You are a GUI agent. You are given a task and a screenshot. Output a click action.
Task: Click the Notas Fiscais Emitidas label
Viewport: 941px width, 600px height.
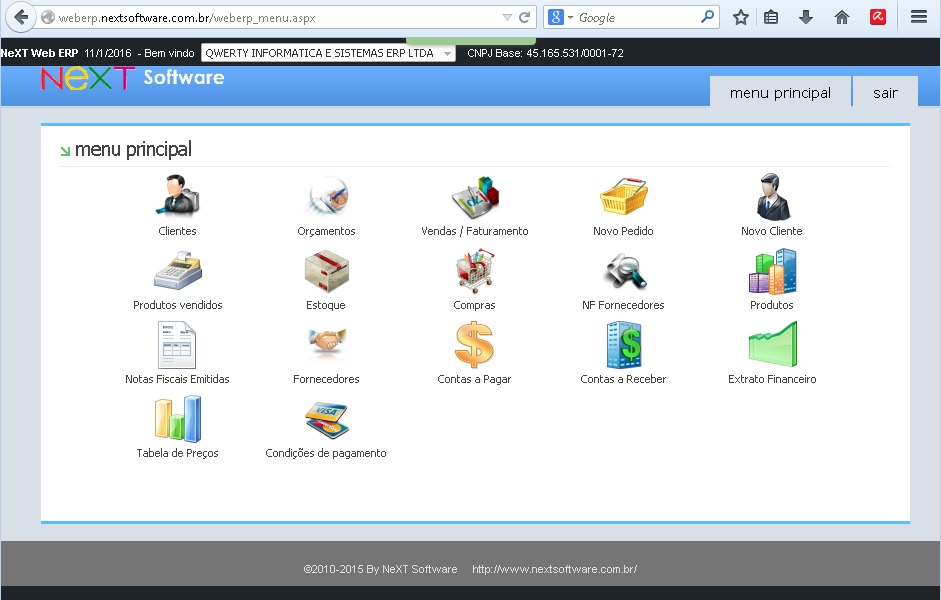click(177, 379)
